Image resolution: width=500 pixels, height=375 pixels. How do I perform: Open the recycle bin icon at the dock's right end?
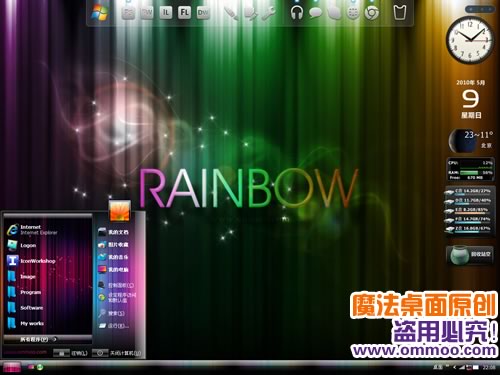[399, 13]
